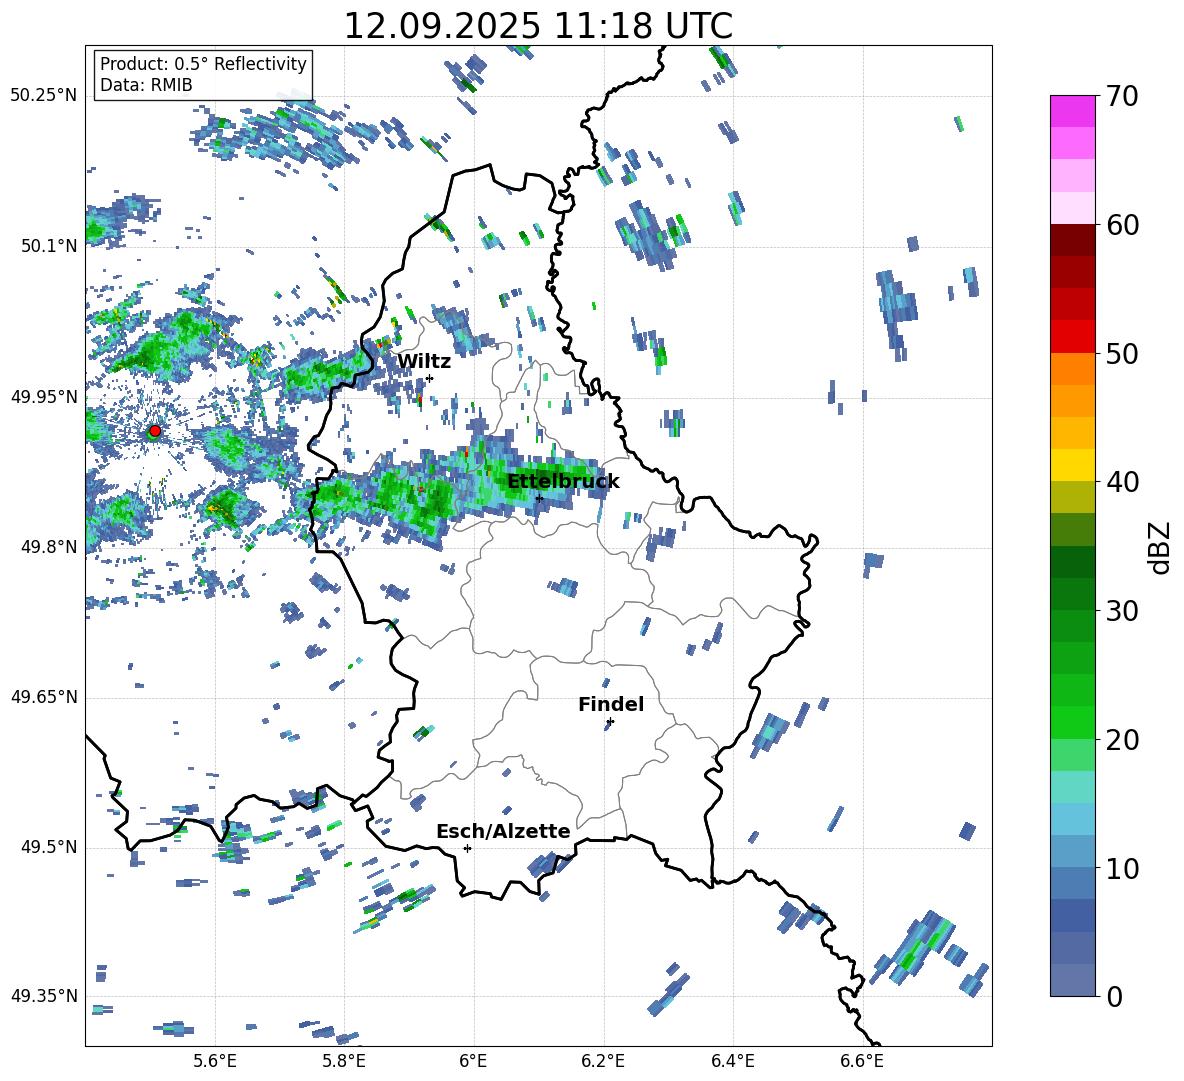Click the dark red colorbar segment below 60
This screenshot has width=1184, height=1081.
1072,240
